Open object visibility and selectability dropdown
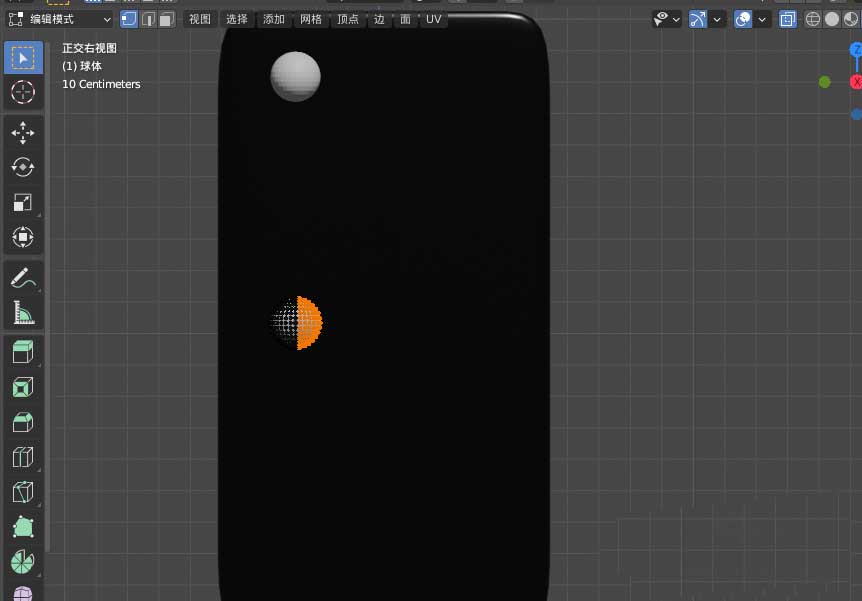Image resolution: width=862 pixels, height=601 pixels. 666,19
